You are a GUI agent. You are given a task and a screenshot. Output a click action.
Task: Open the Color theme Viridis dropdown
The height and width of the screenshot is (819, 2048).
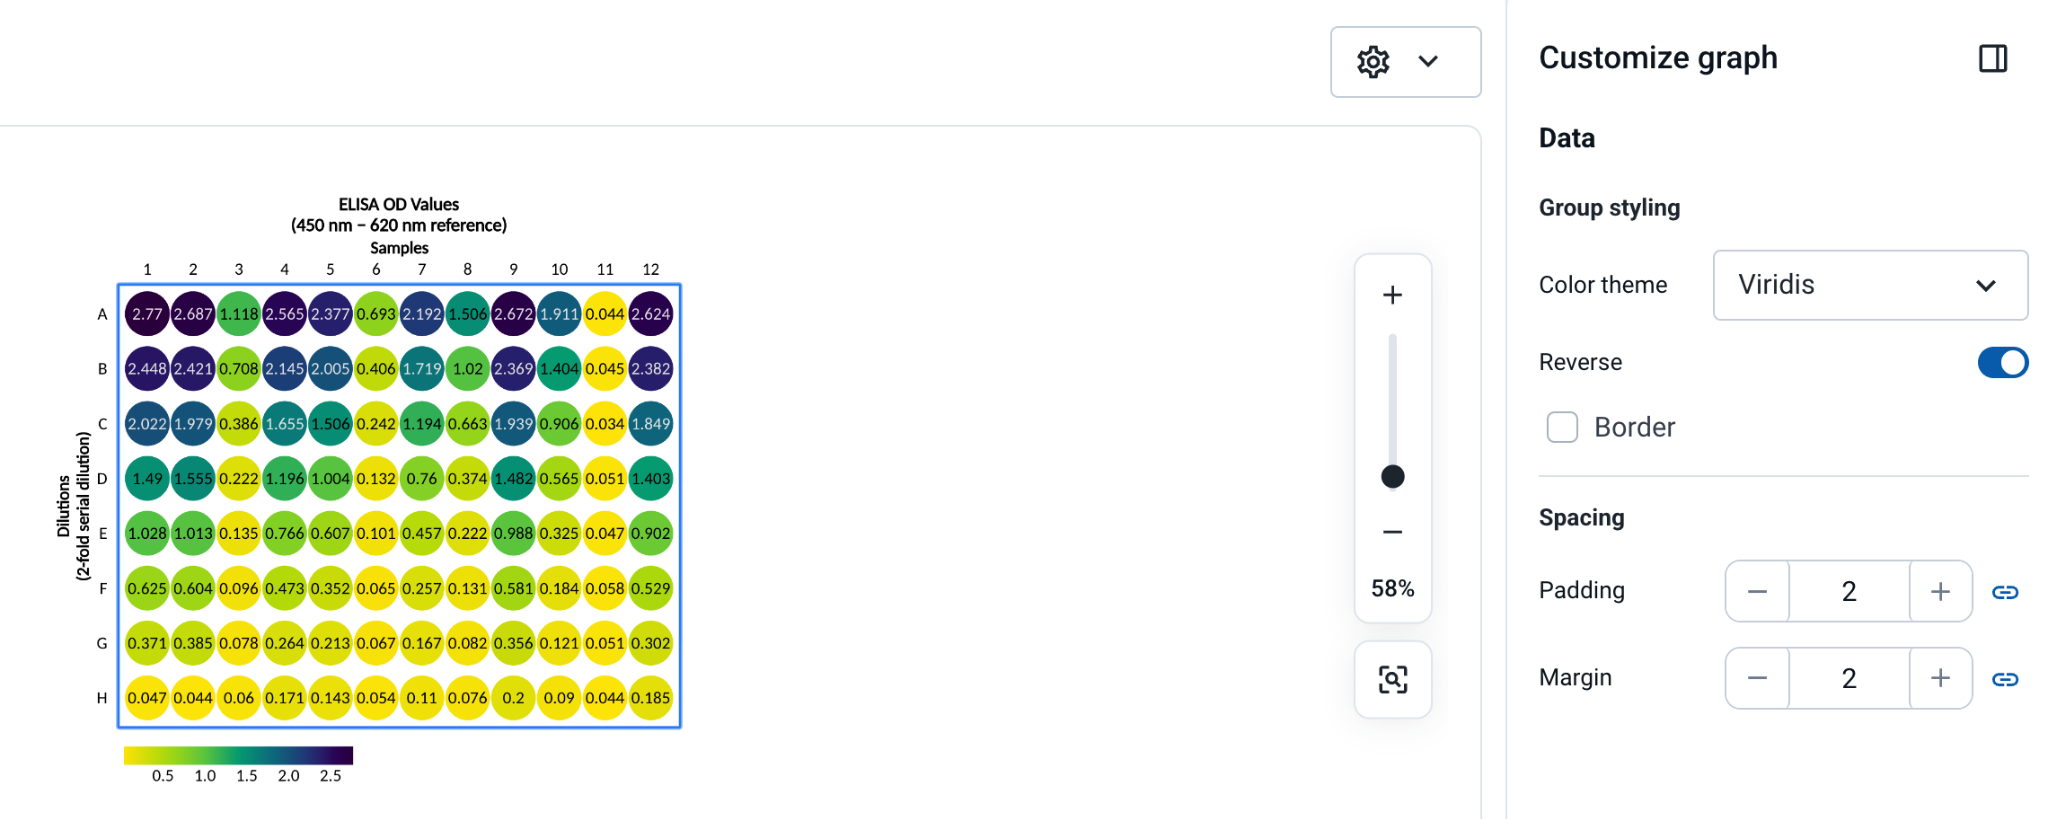(x=1870, y=285)
